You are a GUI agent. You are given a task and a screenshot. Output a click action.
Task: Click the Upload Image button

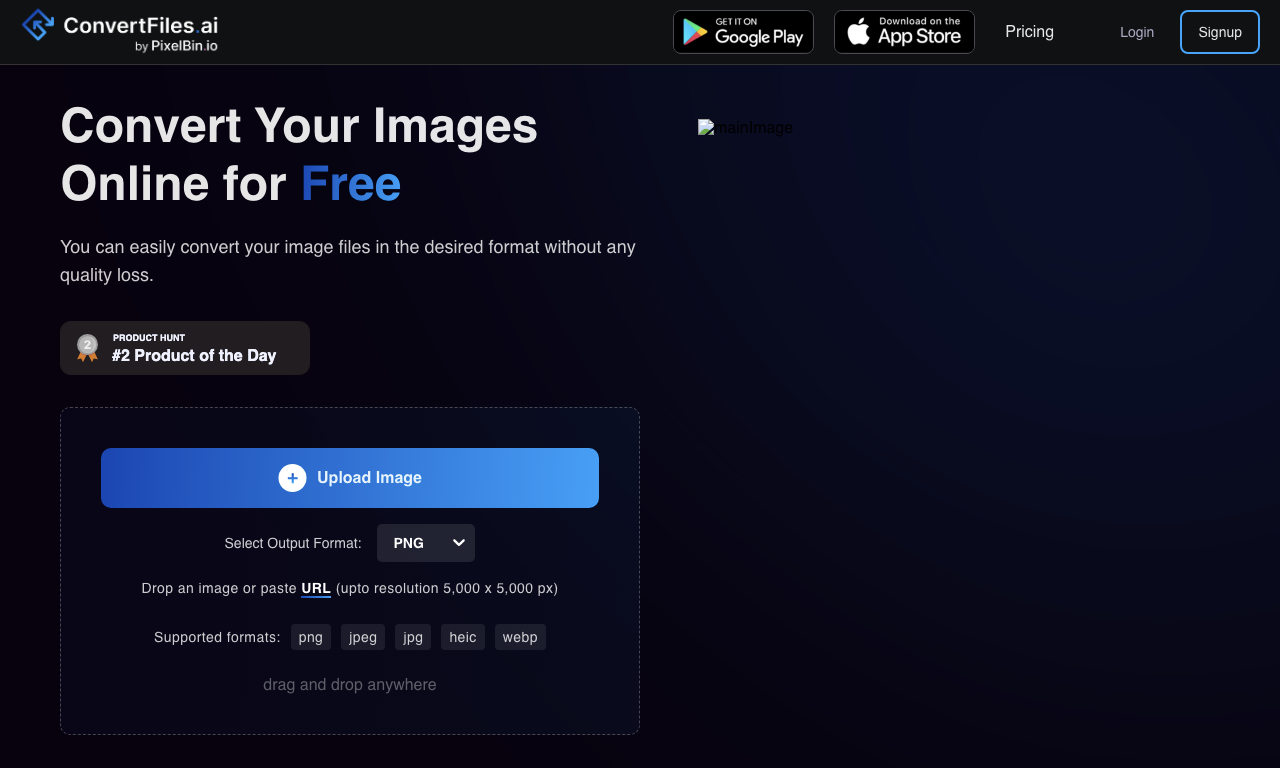(x=350, y=478)
